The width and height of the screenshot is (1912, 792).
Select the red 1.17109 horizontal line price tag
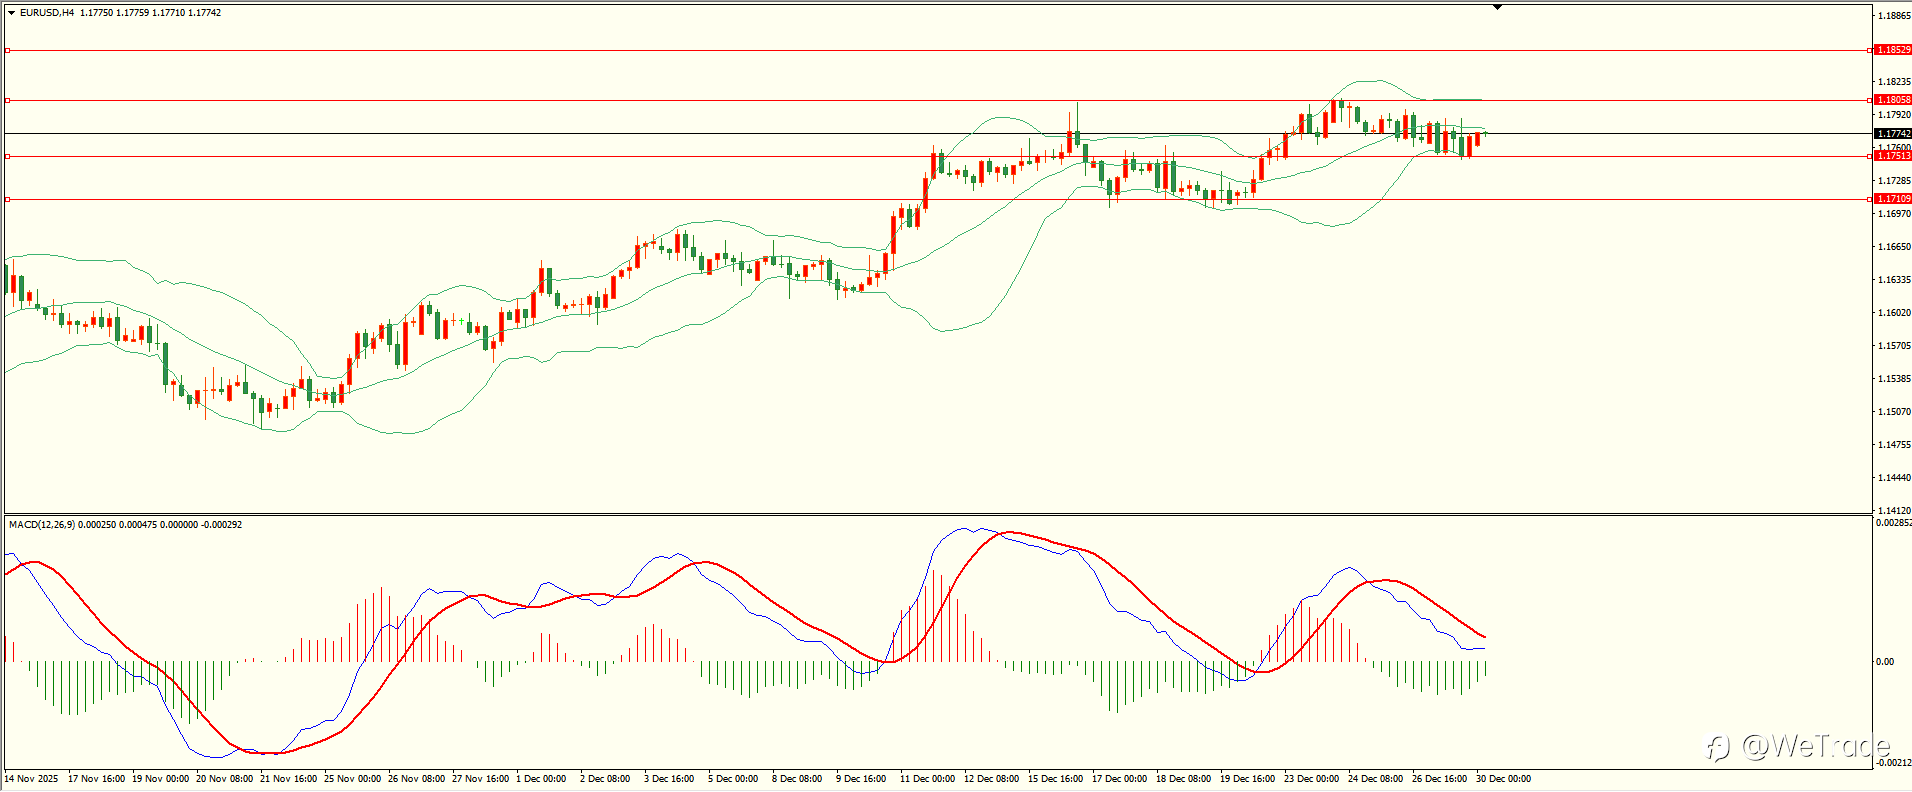tap(1892, 199)
